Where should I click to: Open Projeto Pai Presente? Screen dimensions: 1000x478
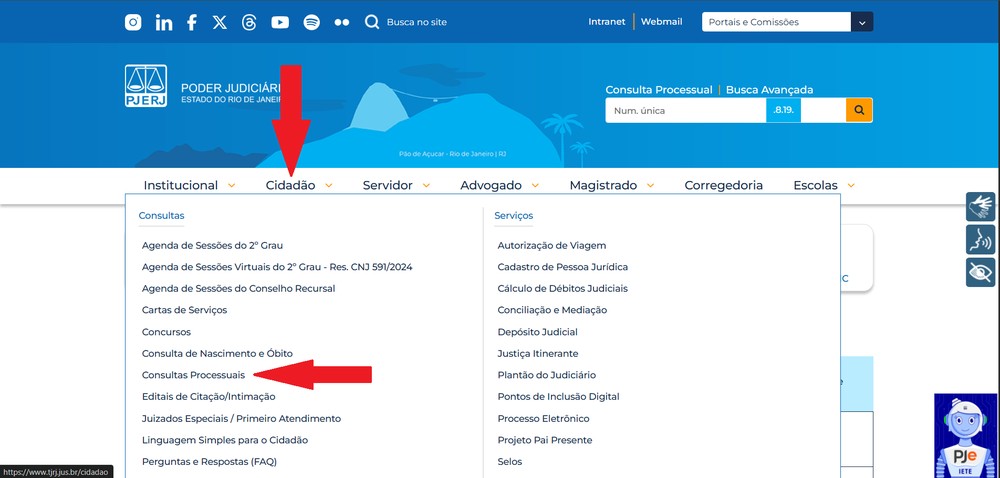pos(545,440)
